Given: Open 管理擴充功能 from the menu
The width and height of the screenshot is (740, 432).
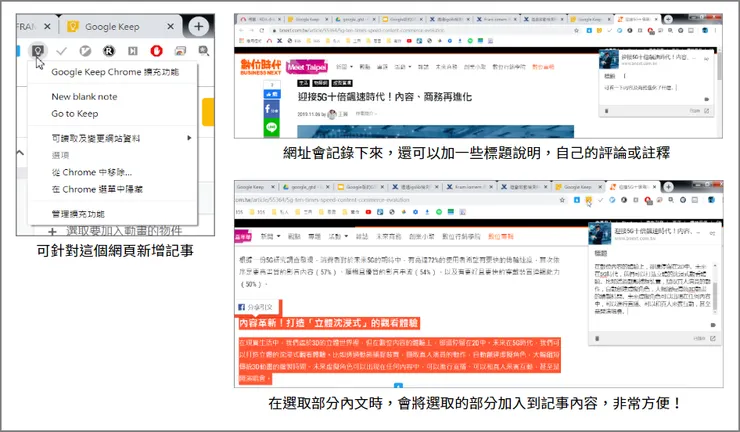Looking at the screenshot, I should click(x=78, y=214).
